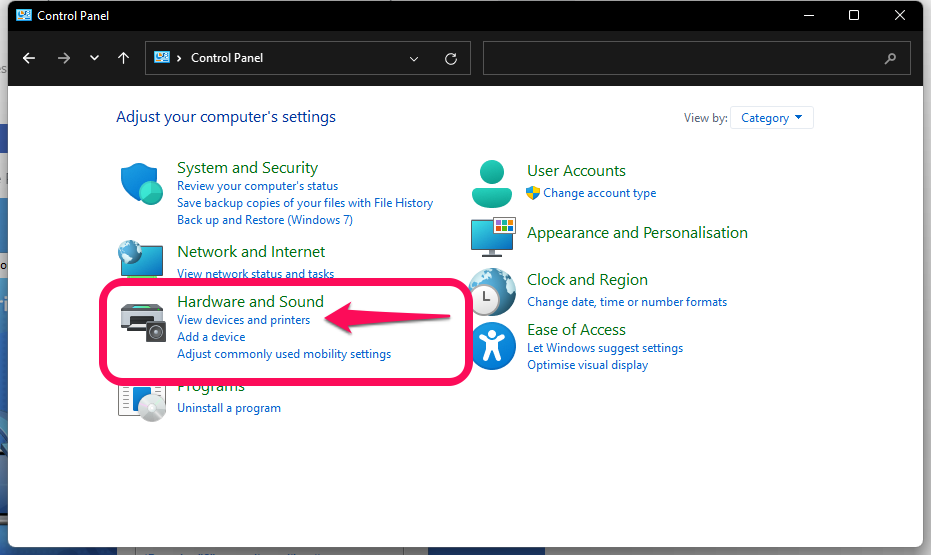The image size is (931, 555).
Task: Minimize the Control Panel window
Action: pos(809,15)
